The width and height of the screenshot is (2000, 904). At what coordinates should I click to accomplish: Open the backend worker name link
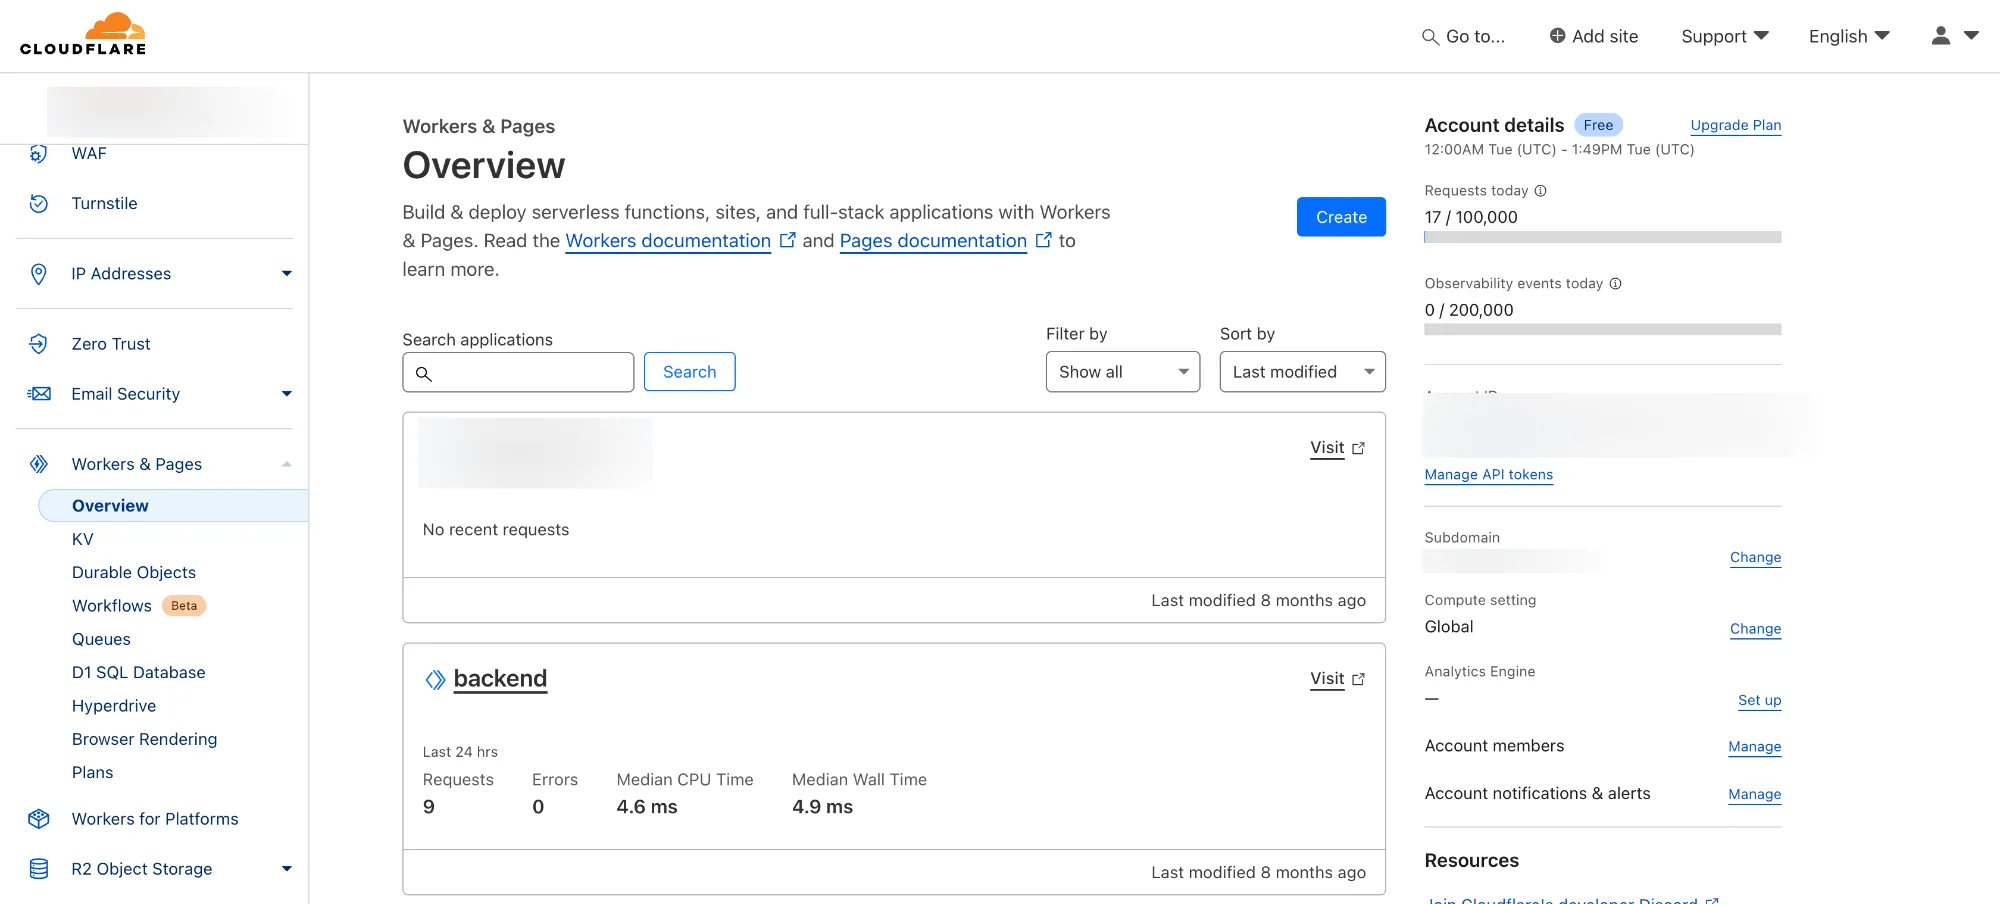500,679
